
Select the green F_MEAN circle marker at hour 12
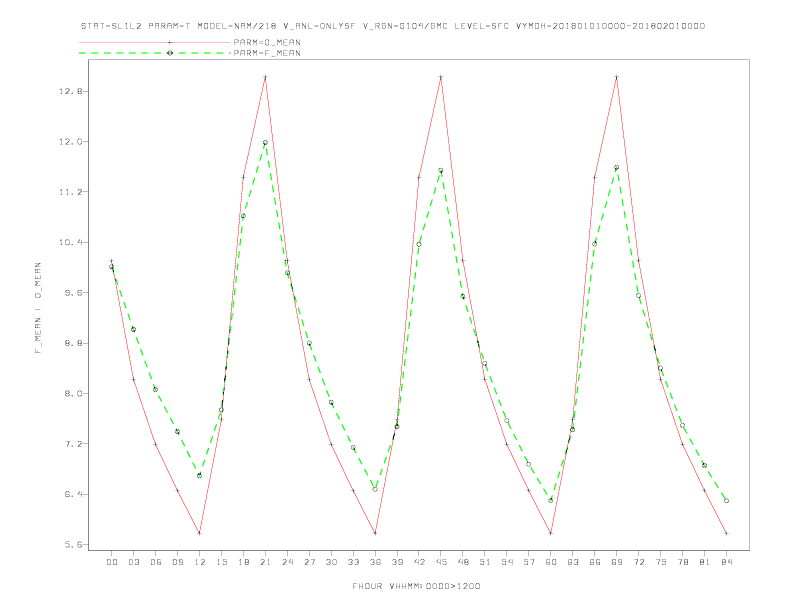(x=200, y=475)
